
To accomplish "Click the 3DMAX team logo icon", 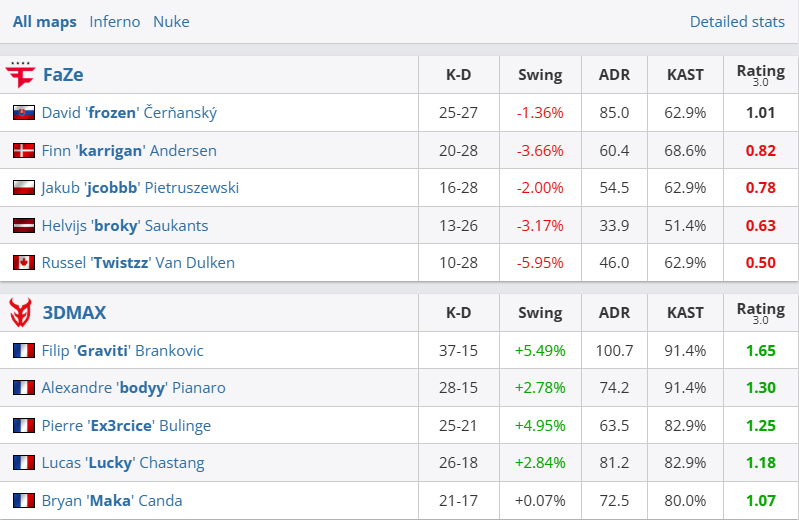I will 20,313.
